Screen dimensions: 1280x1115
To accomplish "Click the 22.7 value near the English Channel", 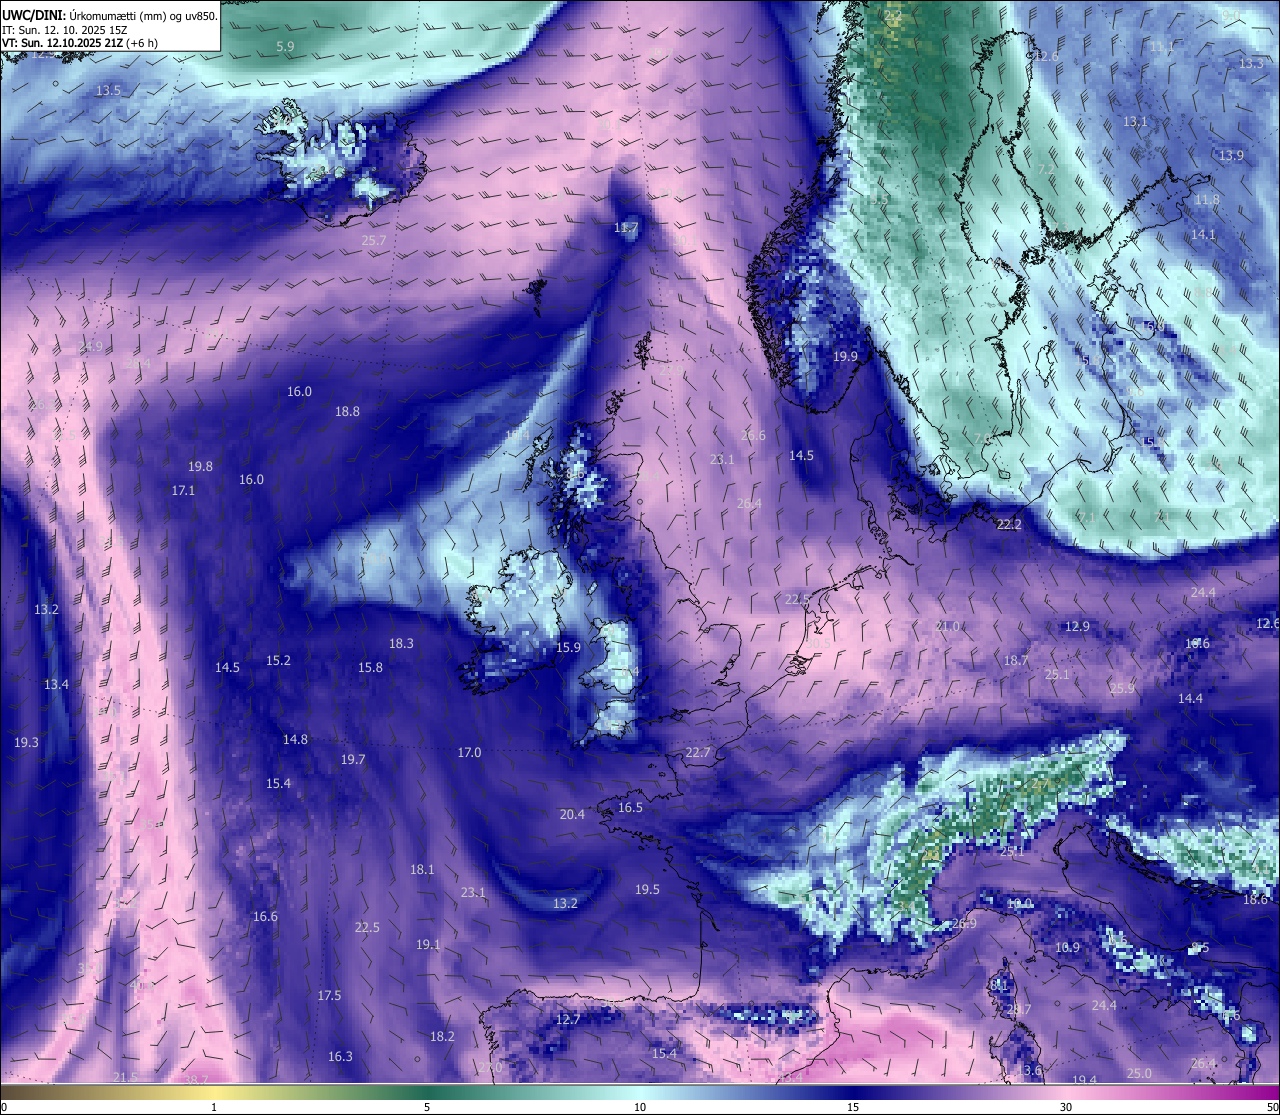I will point(698,752).
